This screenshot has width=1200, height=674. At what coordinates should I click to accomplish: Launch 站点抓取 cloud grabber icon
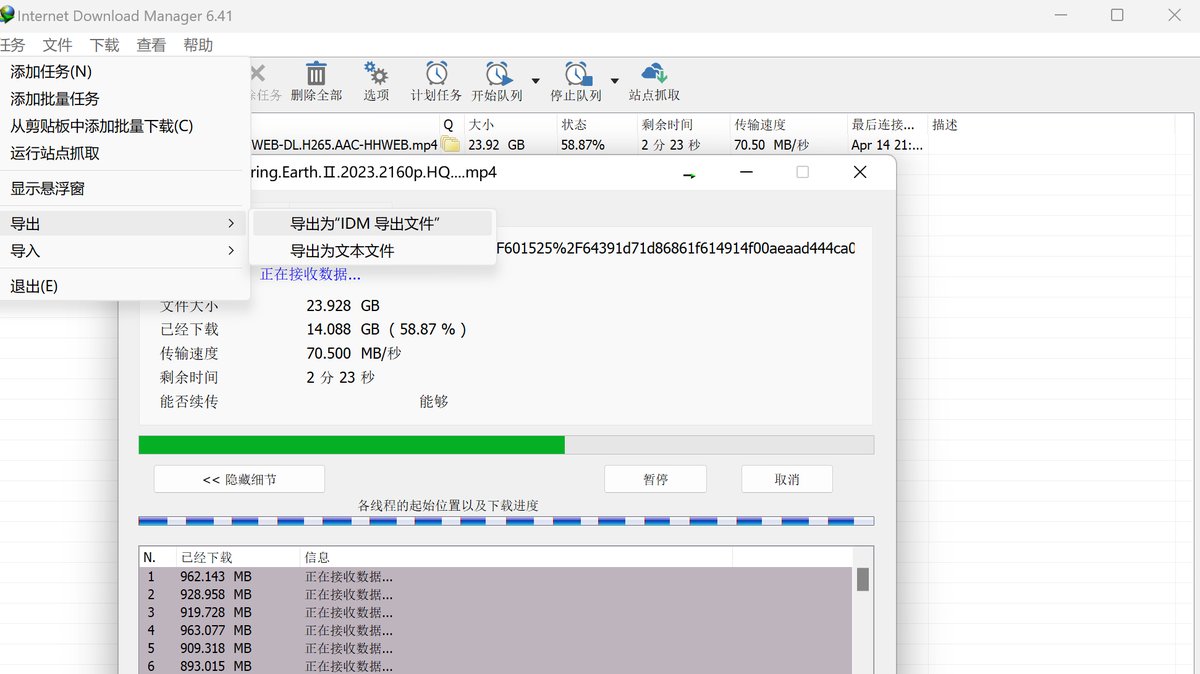pyautogui.click(x=655, y=74)
